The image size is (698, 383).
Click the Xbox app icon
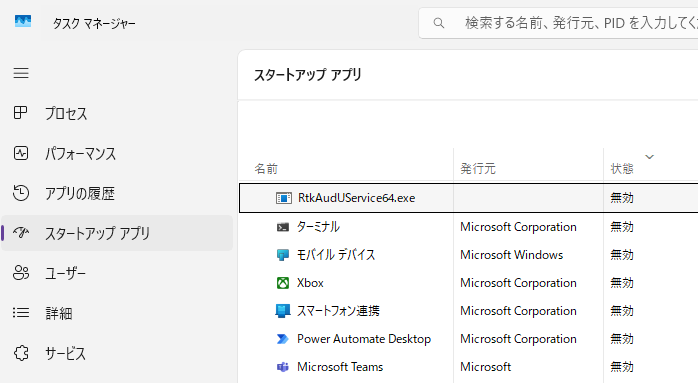click(283, 283)
